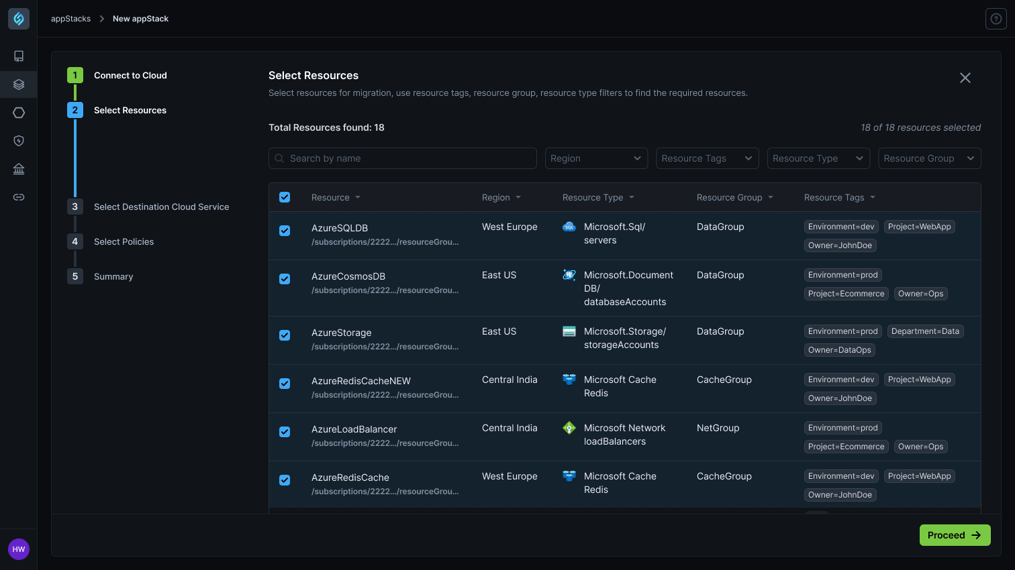Go to the Select Policies step
The image size is (1015, 570).
[124, 242]
